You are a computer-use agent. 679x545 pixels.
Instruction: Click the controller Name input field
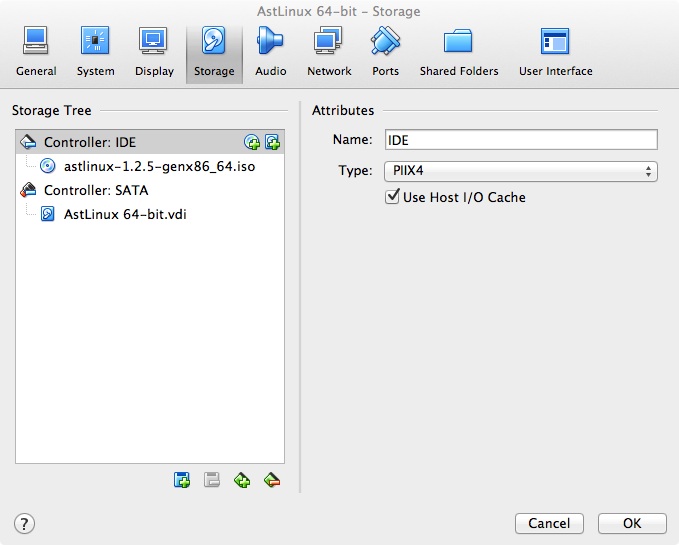click(x=521, y=140)
